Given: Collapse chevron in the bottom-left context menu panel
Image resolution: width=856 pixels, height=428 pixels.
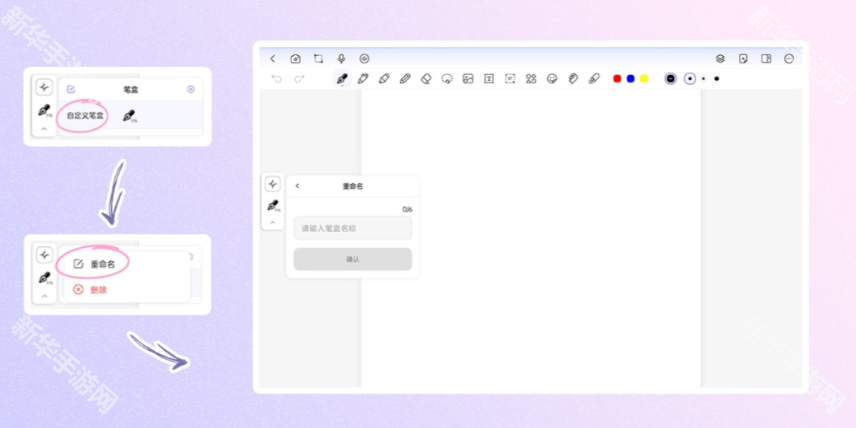Looking at the screenshot, I should [44, 295].
